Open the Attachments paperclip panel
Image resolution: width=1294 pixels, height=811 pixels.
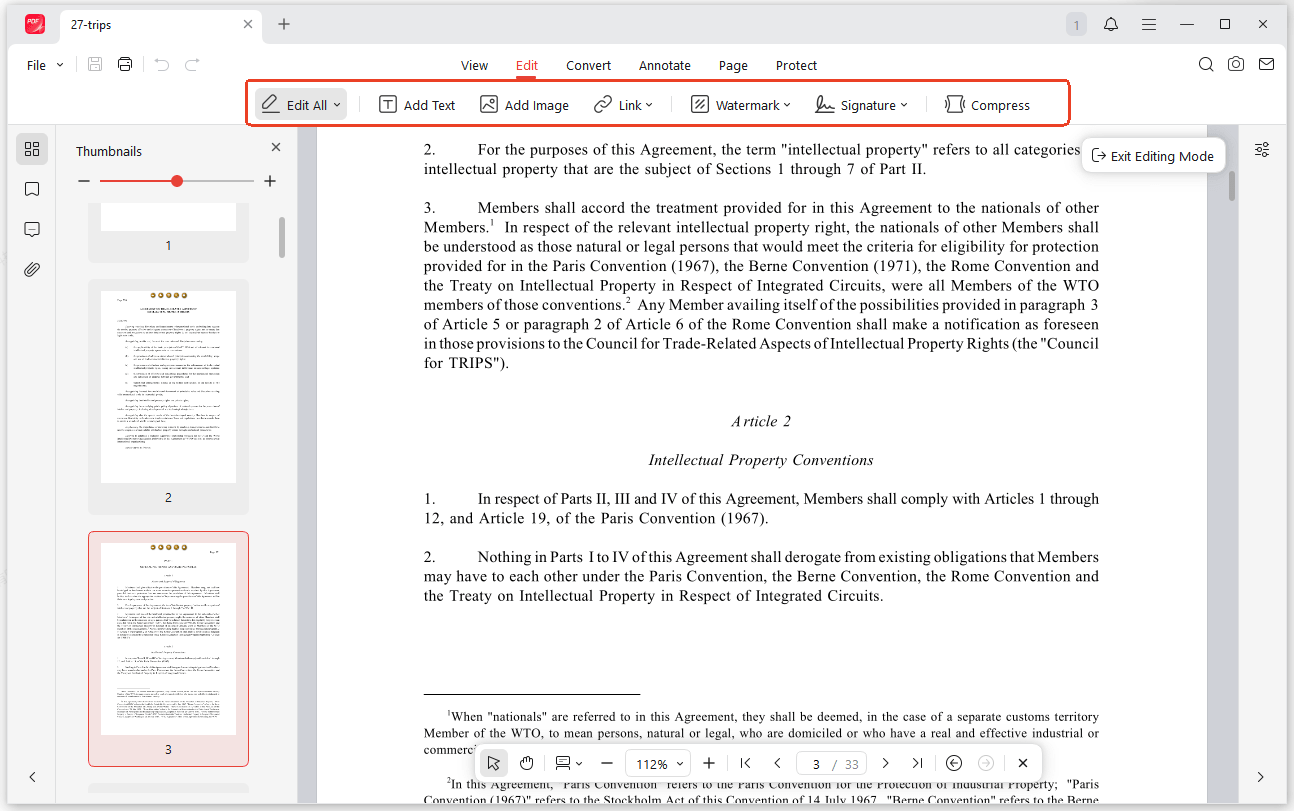coord(32,269)
